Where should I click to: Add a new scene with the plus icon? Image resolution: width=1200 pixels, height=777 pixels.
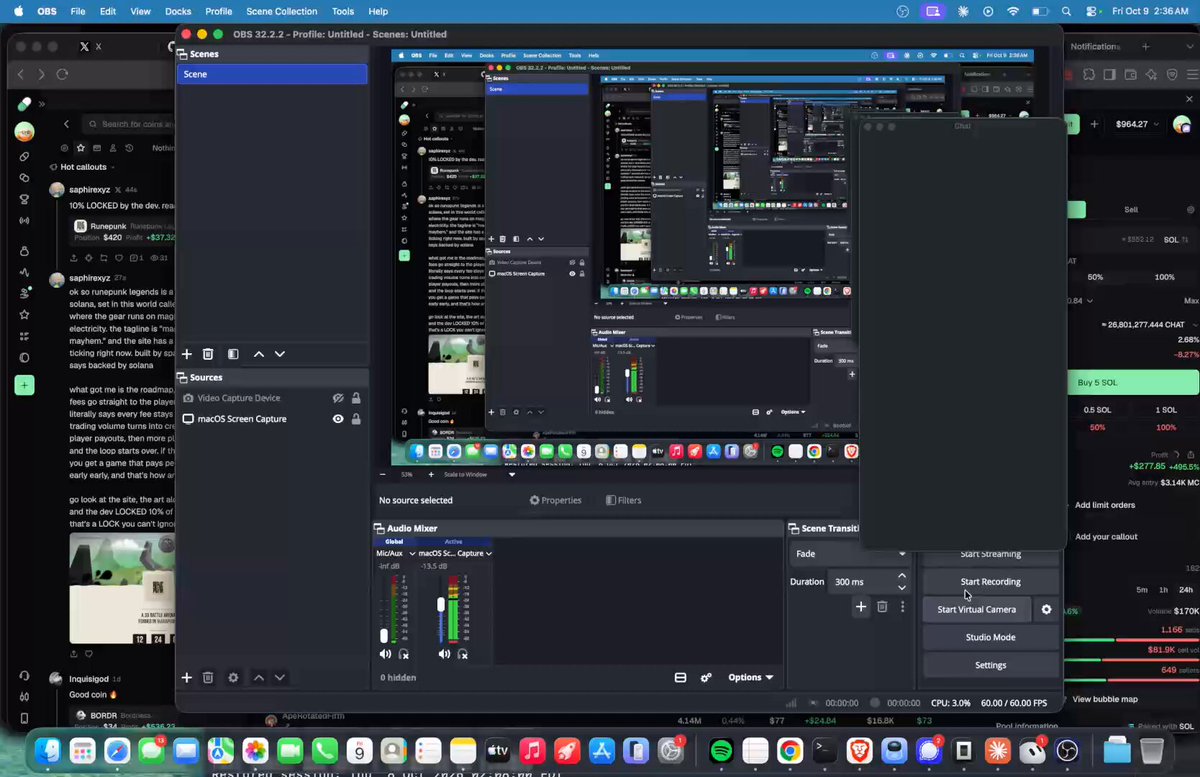[187, 354]
